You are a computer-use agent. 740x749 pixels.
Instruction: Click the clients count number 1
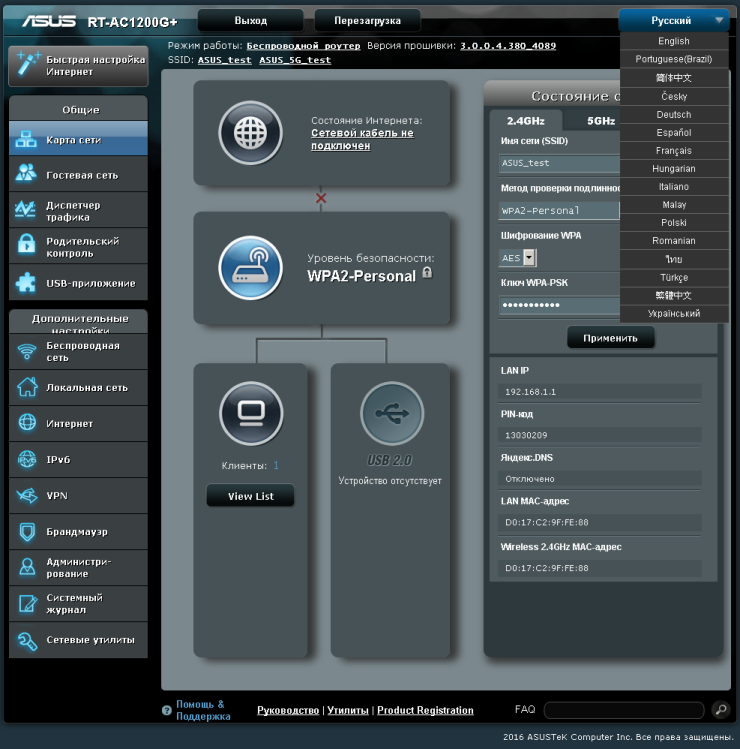[x=276, y=465]
